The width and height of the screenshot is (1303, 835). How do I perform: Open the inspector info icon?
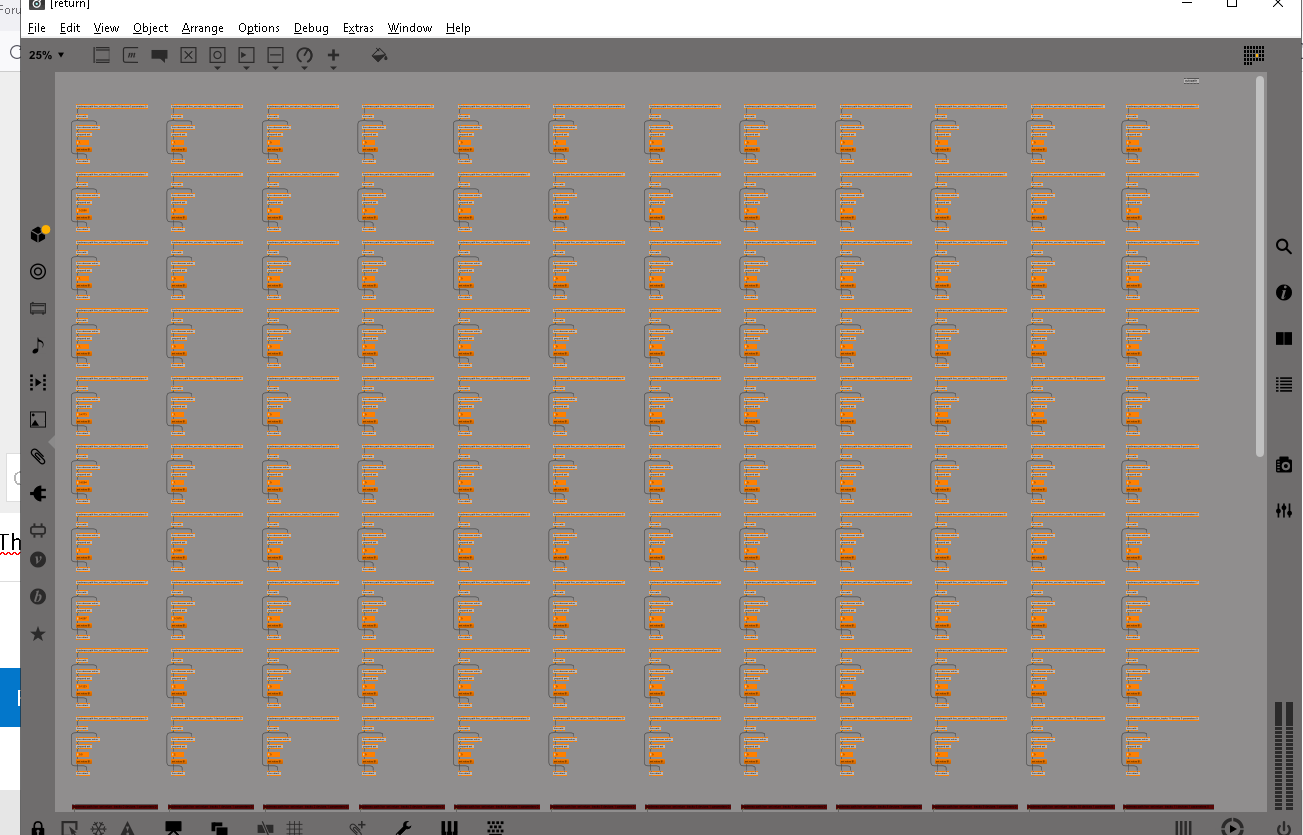(x=1284, y=292)
